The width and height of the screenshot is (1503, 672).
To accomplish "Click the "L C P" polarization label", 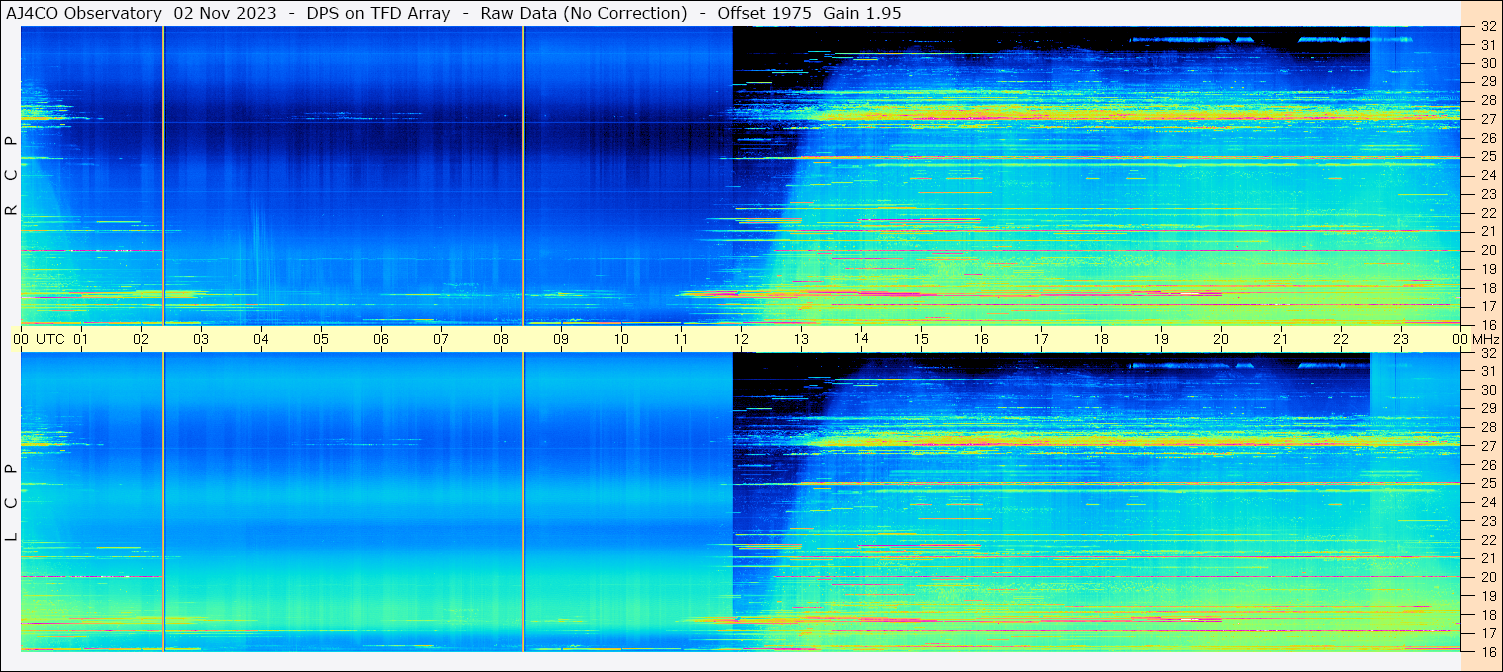I will 11,503.
